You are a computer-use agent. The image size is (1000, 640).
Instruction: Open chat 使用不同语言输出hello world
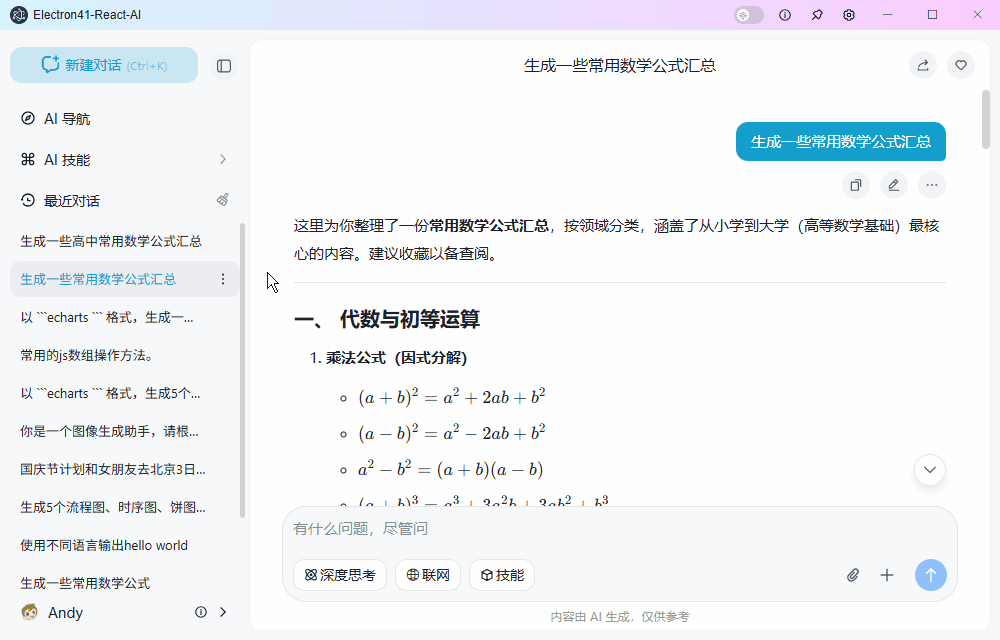pos(124,546)
